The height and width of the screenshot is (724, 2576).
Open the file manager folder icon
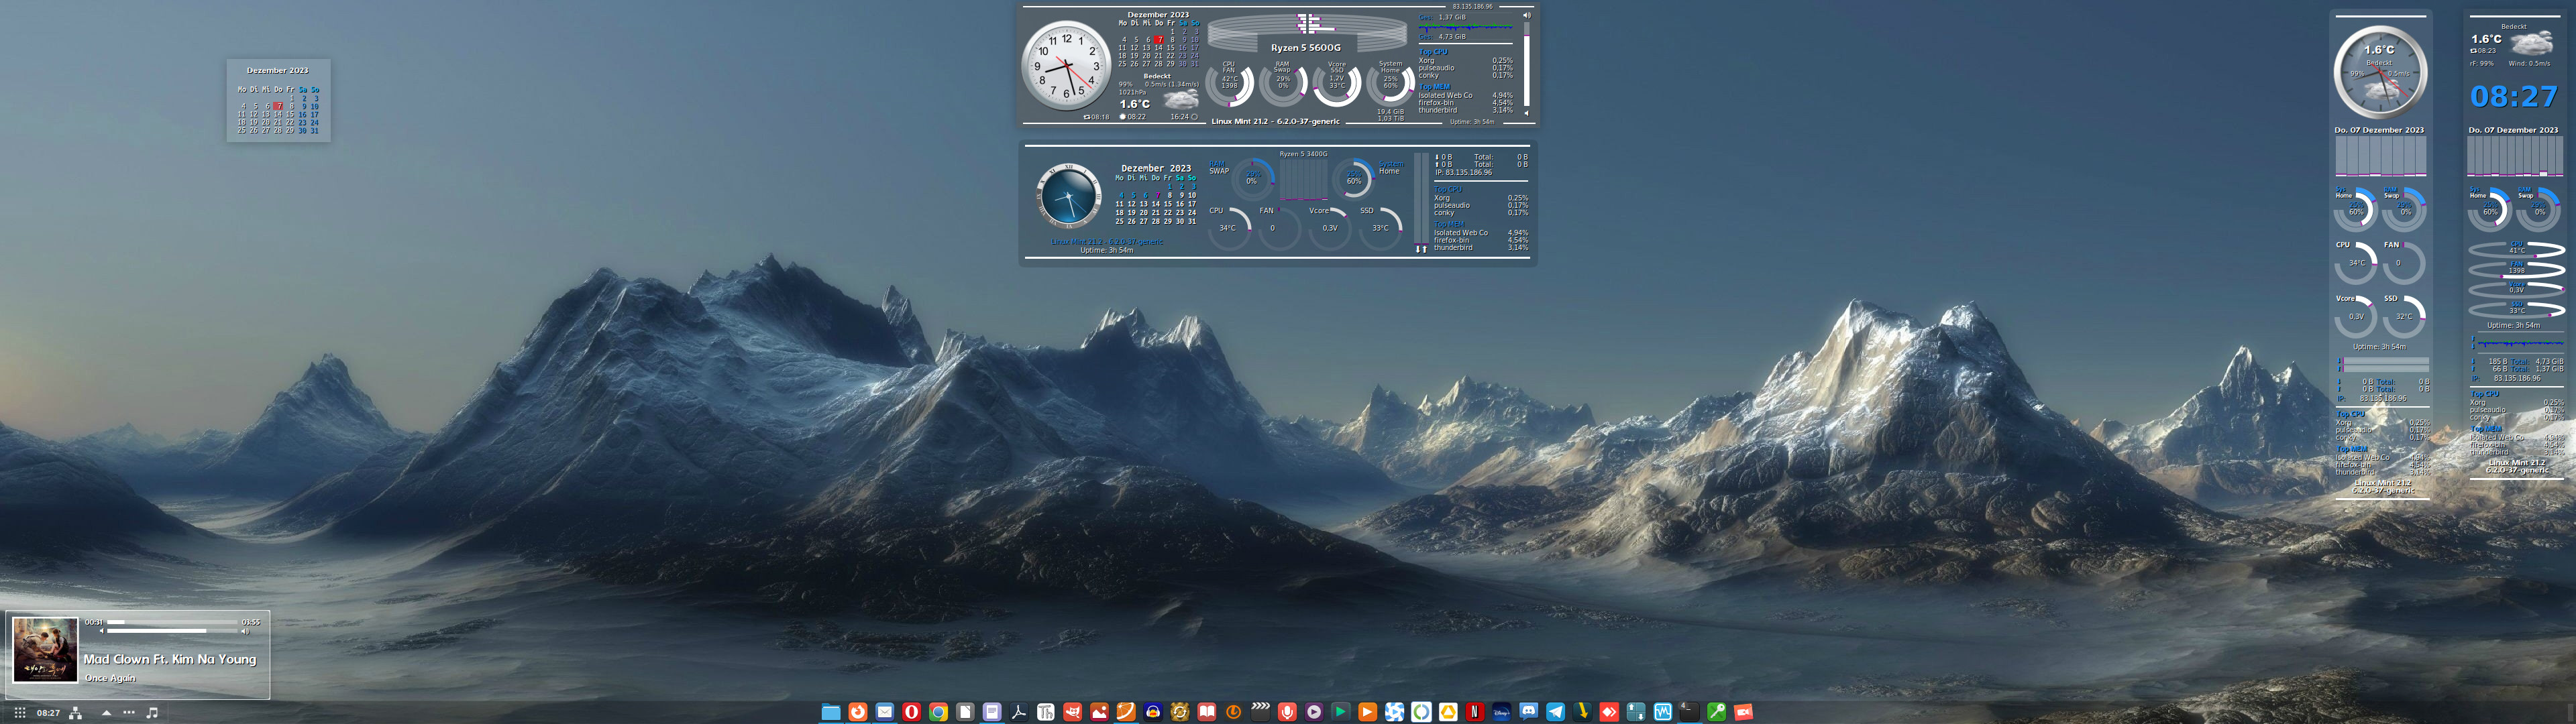831,712
